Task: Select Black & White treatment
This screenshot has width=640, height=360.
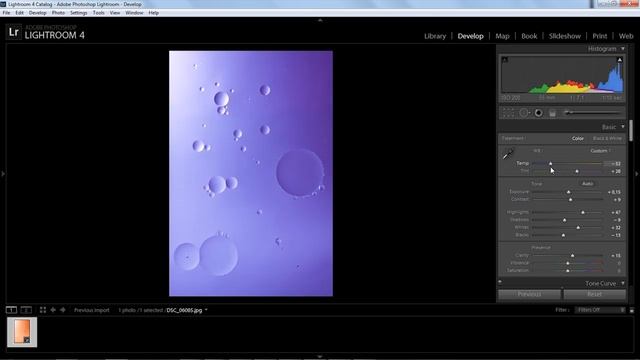Action: pos(607,138)
